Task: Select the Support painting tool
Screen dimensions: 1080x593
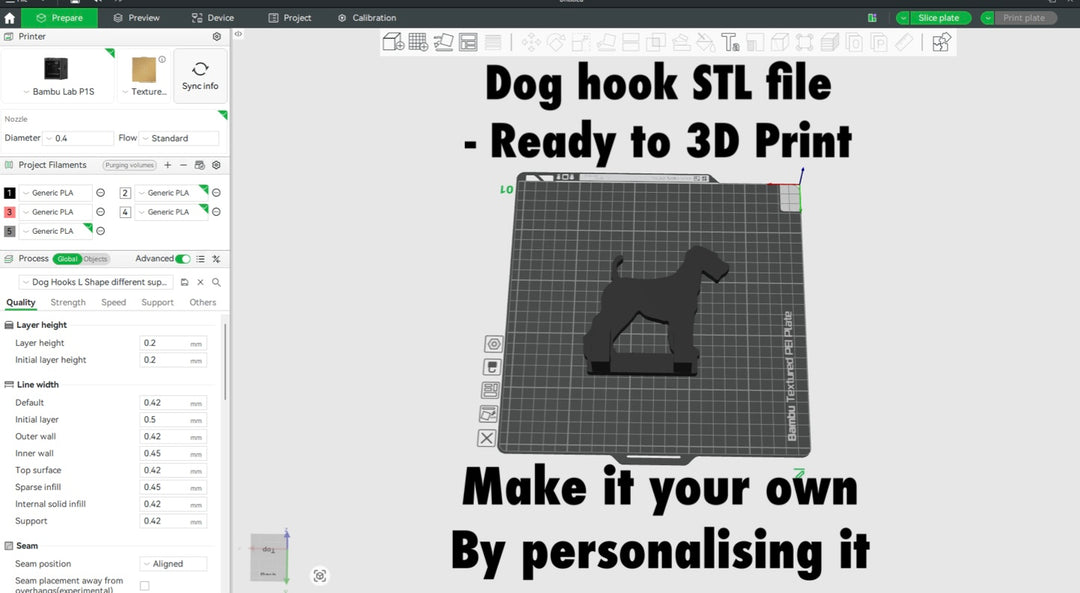Action: (x=681, y=43)
